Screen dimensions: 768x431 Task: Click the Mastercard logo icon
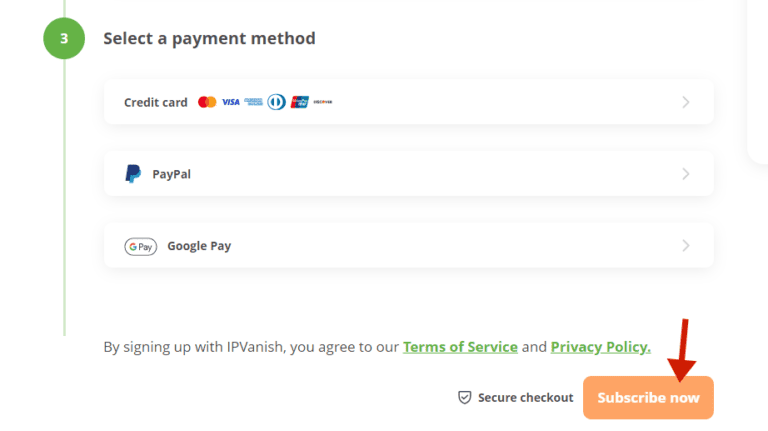[x=207, y=102]
